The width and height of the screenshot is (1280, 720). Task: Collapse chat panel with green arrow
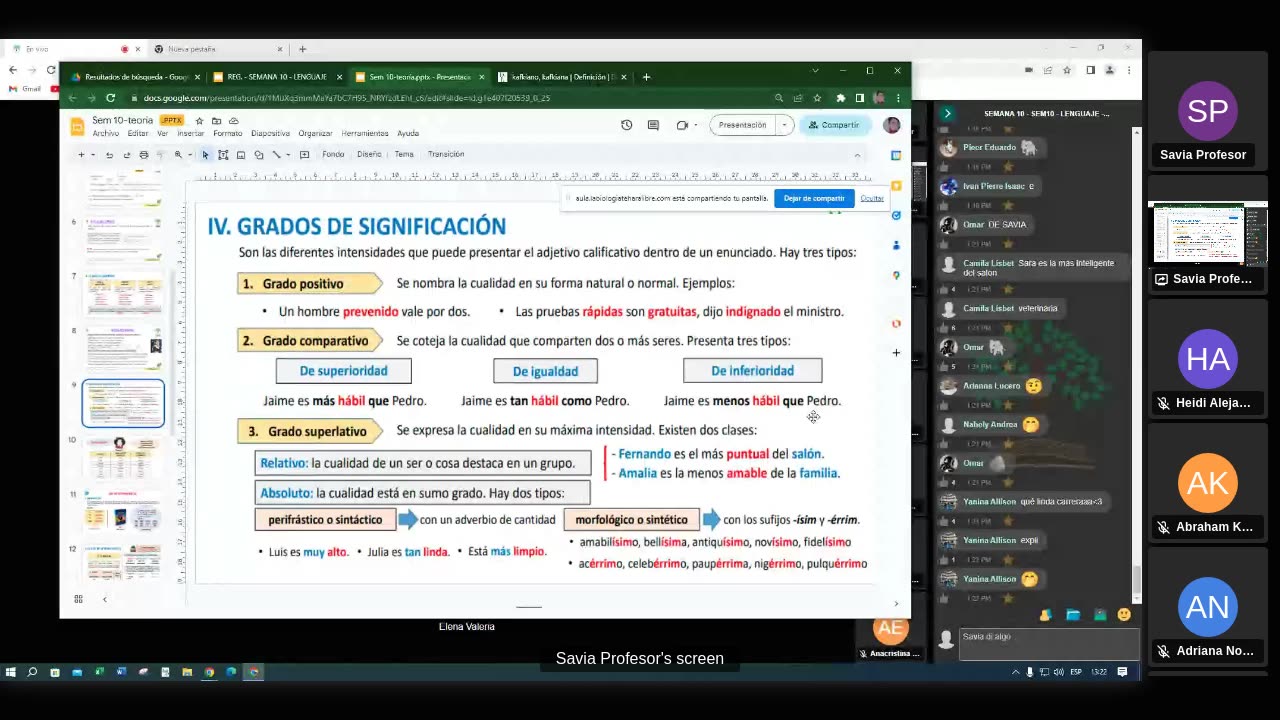947,113
